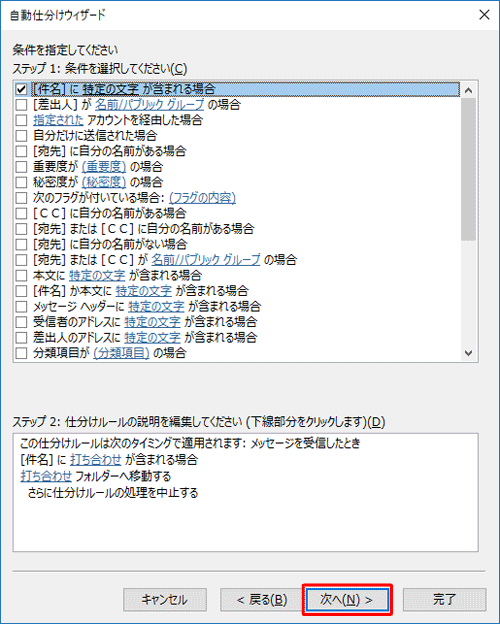Open 打ち合わせ folder link in step 2
The image size is (500, 624).
point(46,476)
